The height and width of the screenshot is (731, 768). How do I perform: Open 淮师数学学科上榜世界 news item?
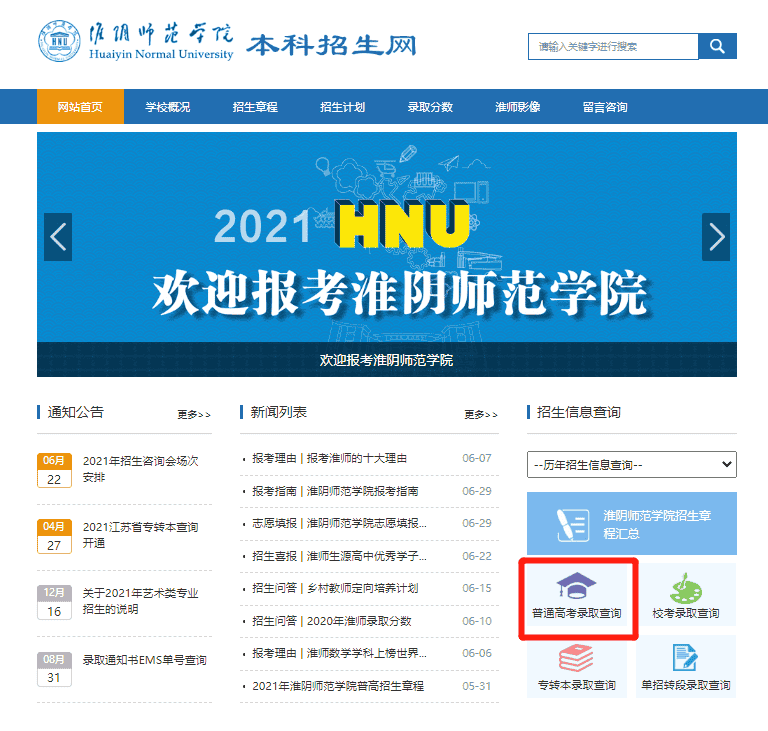tap(339, 653)
